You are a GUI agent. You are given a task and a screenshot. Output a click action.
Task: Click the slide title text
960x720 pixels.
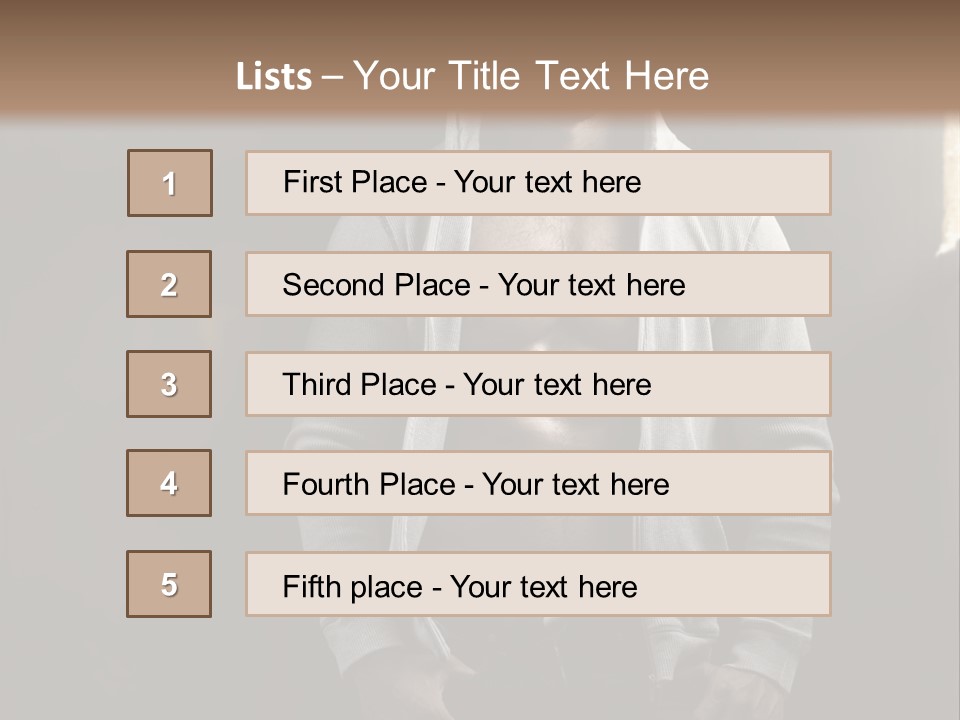pos(472,76)
